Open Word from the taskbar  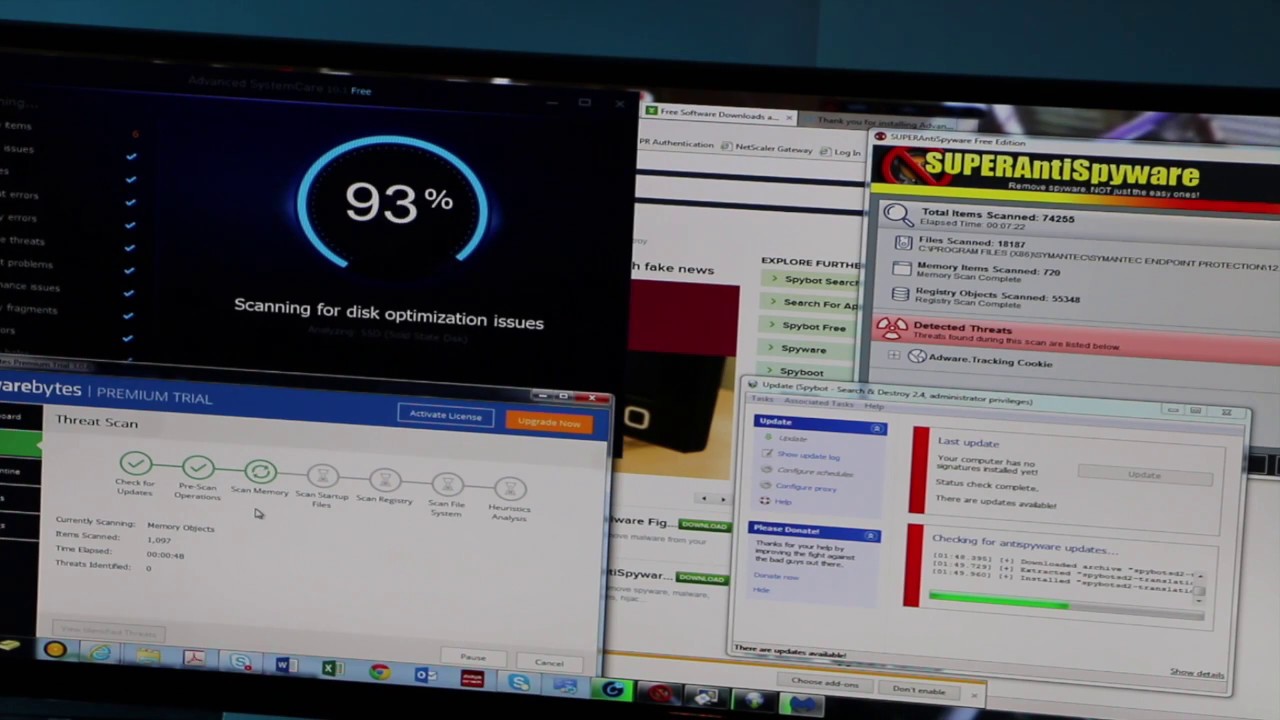(285, 665)
